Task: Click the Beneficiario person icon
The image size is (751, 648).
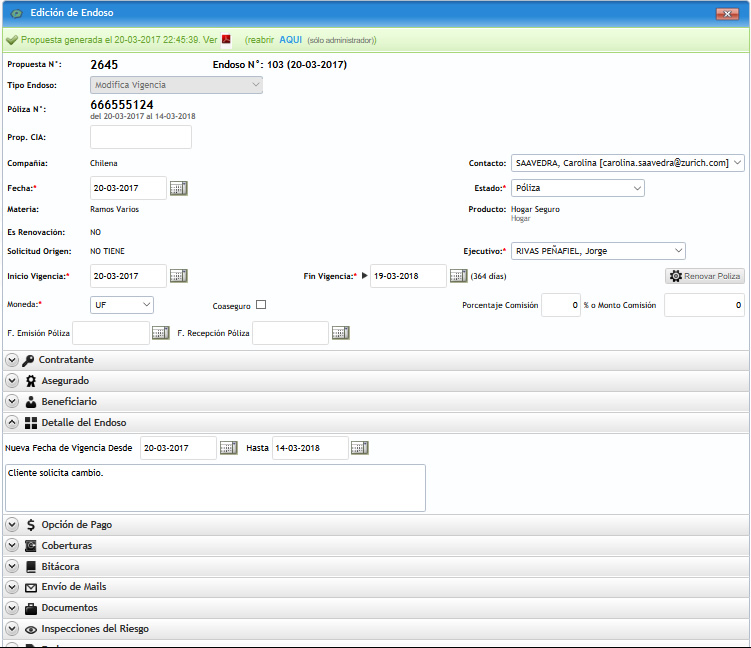Action: coord(31,402)
